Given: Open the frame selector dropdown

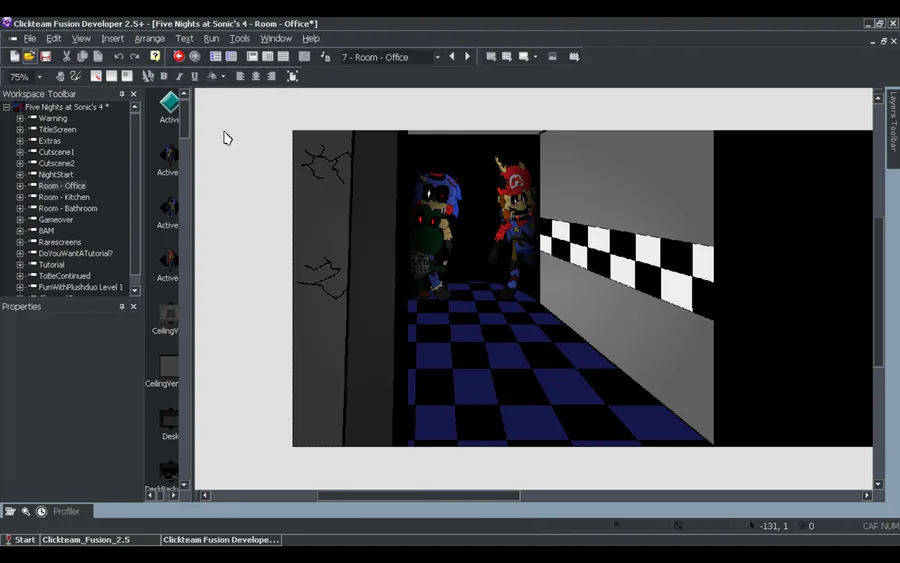Looking at the screenshot, I should (x=437, y=57).
